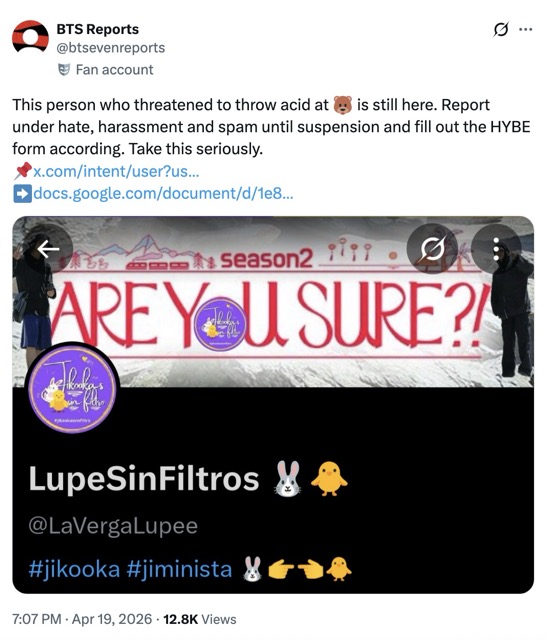The image size is (547, 640).
Task: Click the 12.8K Views count
Action: (x=200, y=619)
